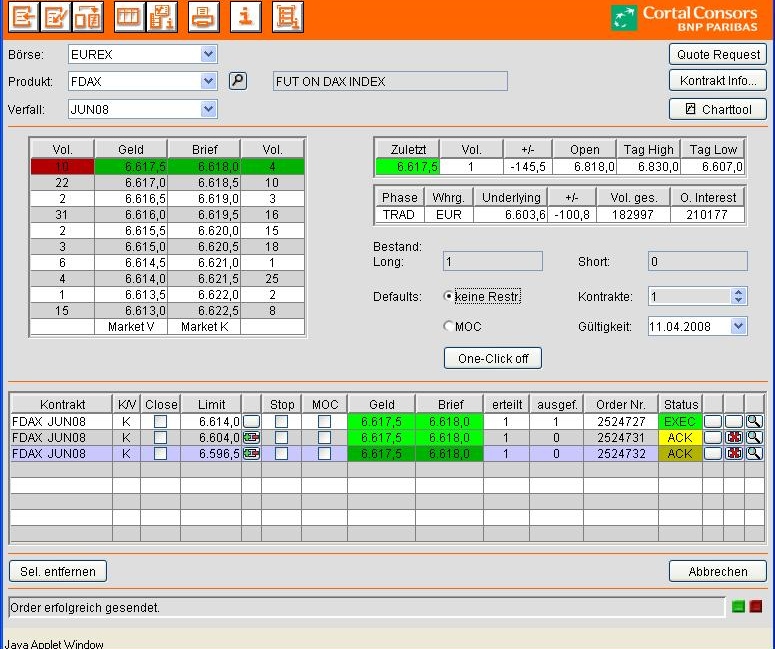Viewport: 775px width, 649px height.
Task: Tick the Close checkbox for limit 6.604,0 order
Action: [161, 437]
